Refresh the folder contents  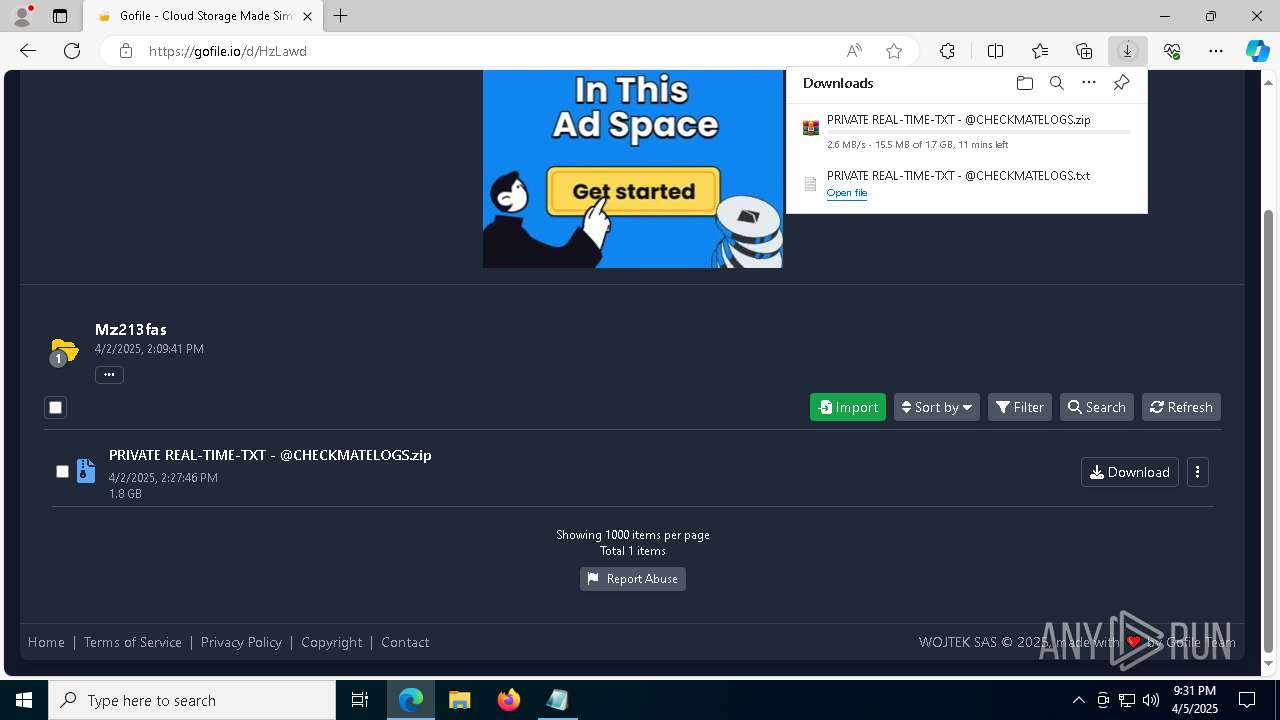click(x=1181, y=407)
